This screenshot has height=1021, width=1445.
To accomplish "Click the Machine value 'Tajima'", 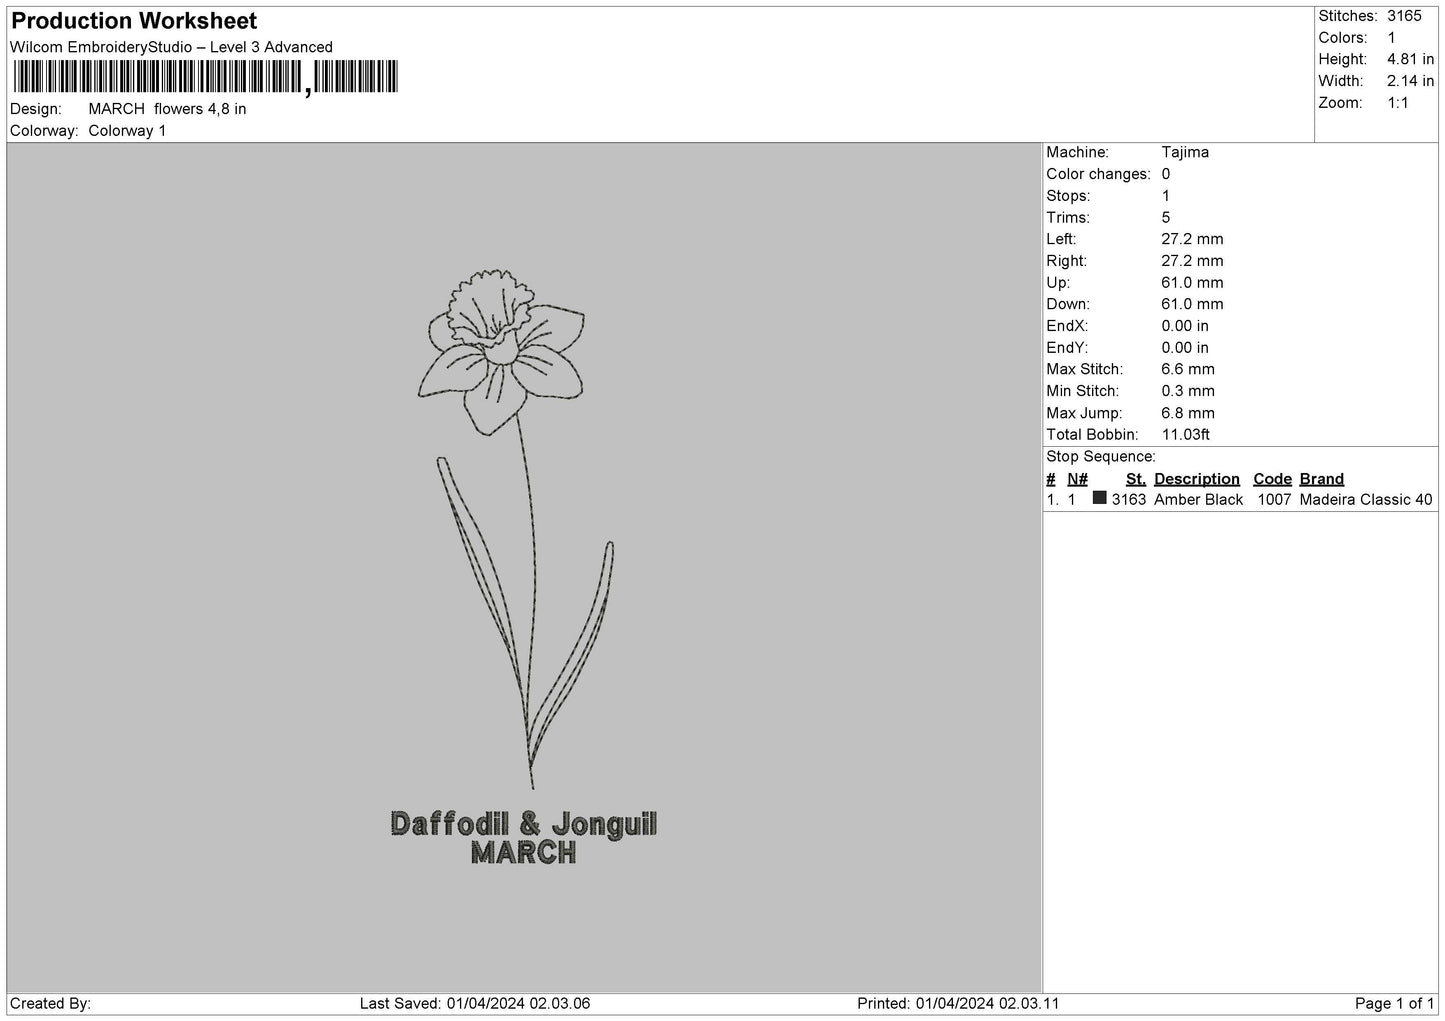I will coord(1185,152).
